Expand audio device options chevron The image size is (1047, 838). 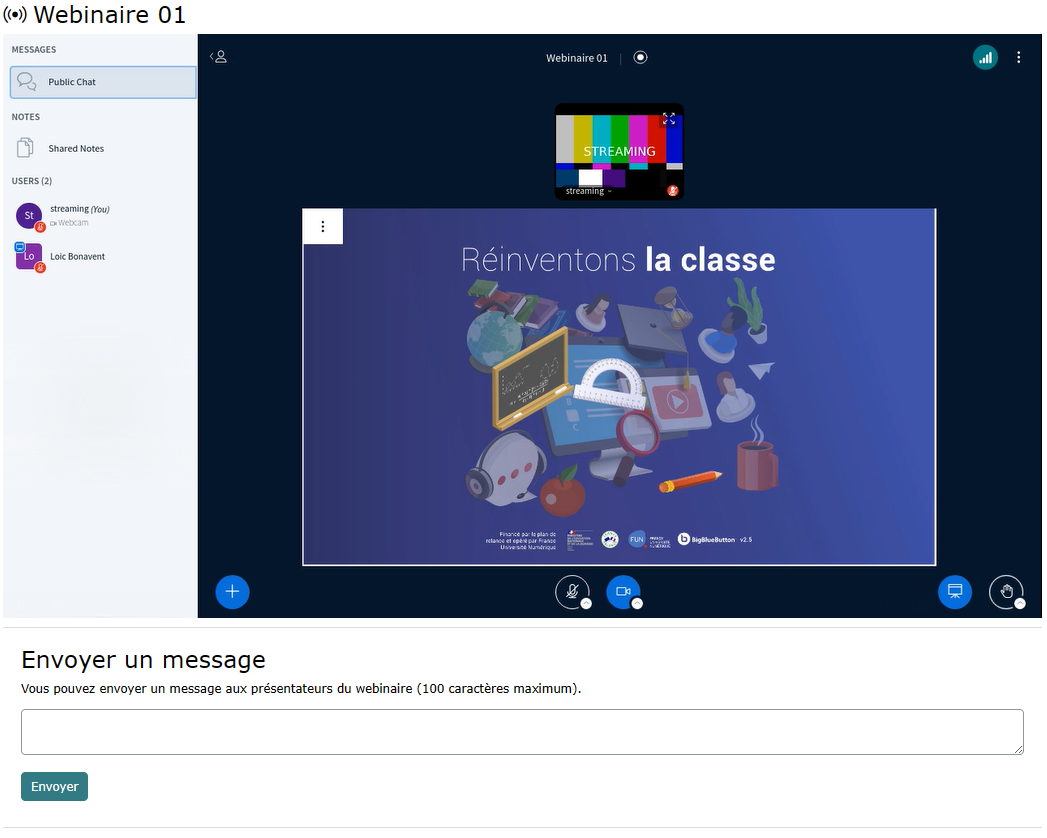point(586,604)
